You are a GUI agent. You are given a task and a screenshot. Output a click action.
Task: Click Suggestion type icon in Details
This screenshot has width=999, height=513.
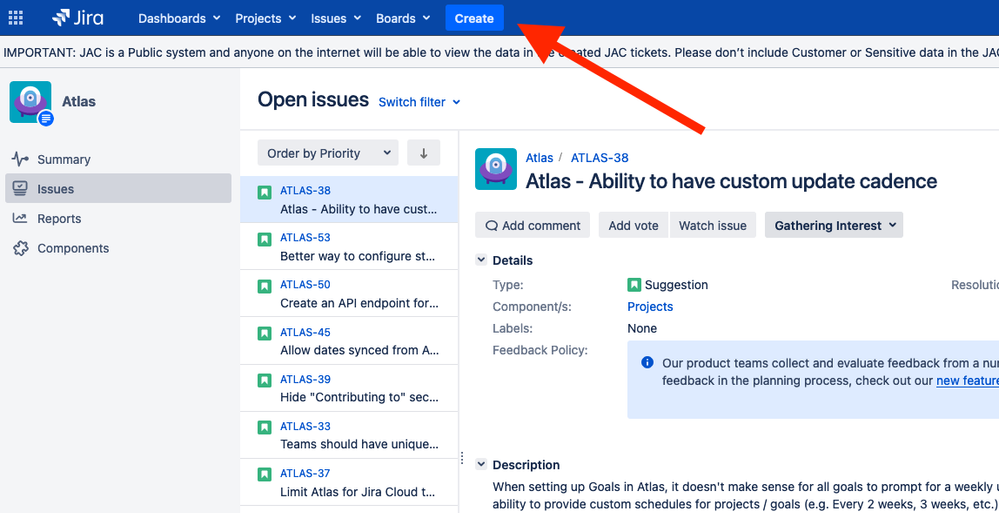[x=634, y=285]
